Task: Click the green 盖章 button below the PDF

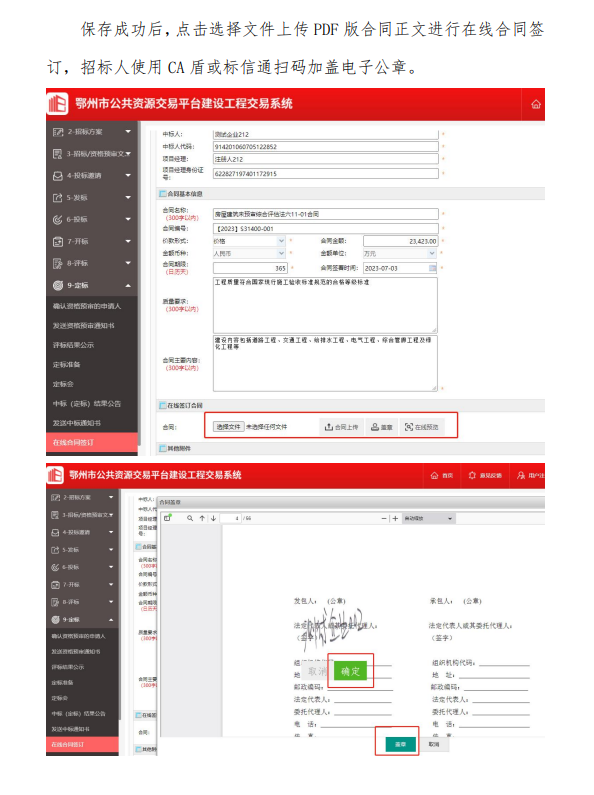Action: pyautogui.click(x=400, y=744)
